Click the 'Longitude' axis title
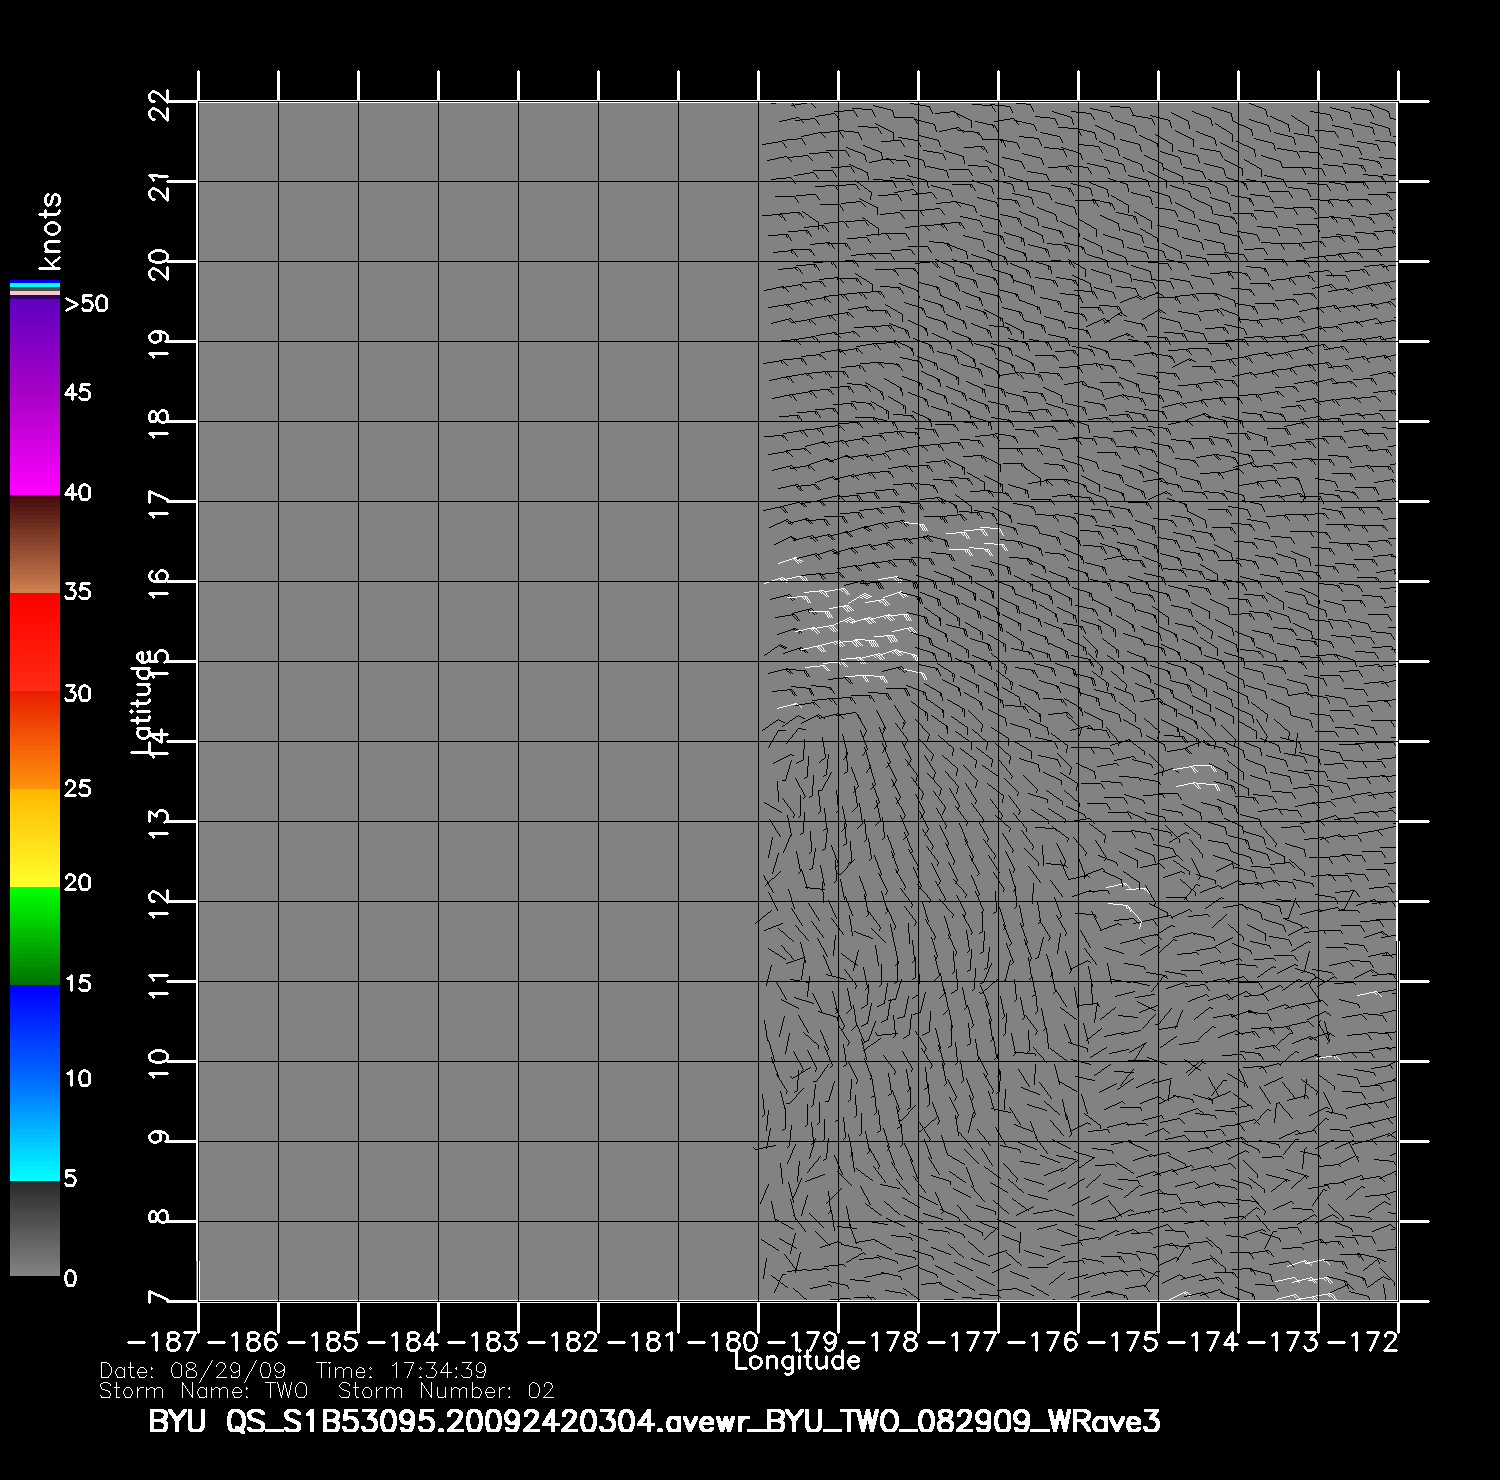1500x1480 pixels. click(796, 1361)
